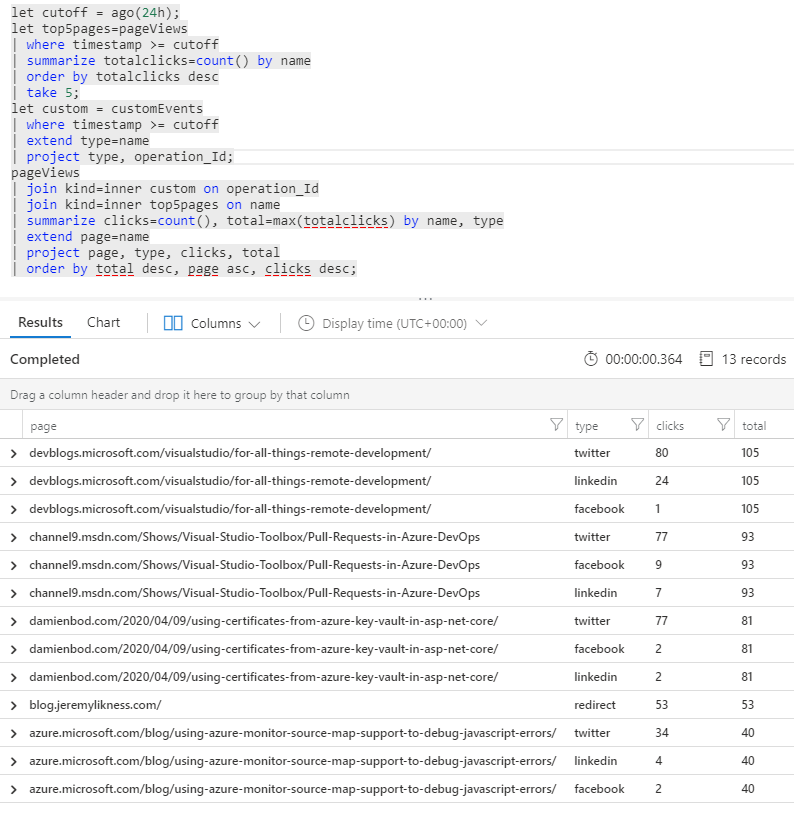Open the filter on the clicks column
The height and width of the screenshot is (814, 794).
coord(723,425)
